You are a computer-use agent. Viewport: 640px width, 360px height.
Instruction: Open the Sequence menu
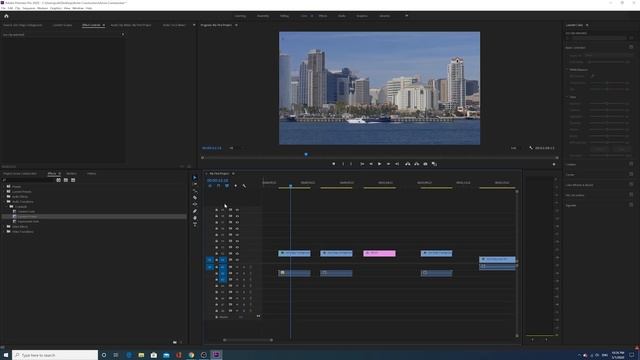click(x=29, y=8)
